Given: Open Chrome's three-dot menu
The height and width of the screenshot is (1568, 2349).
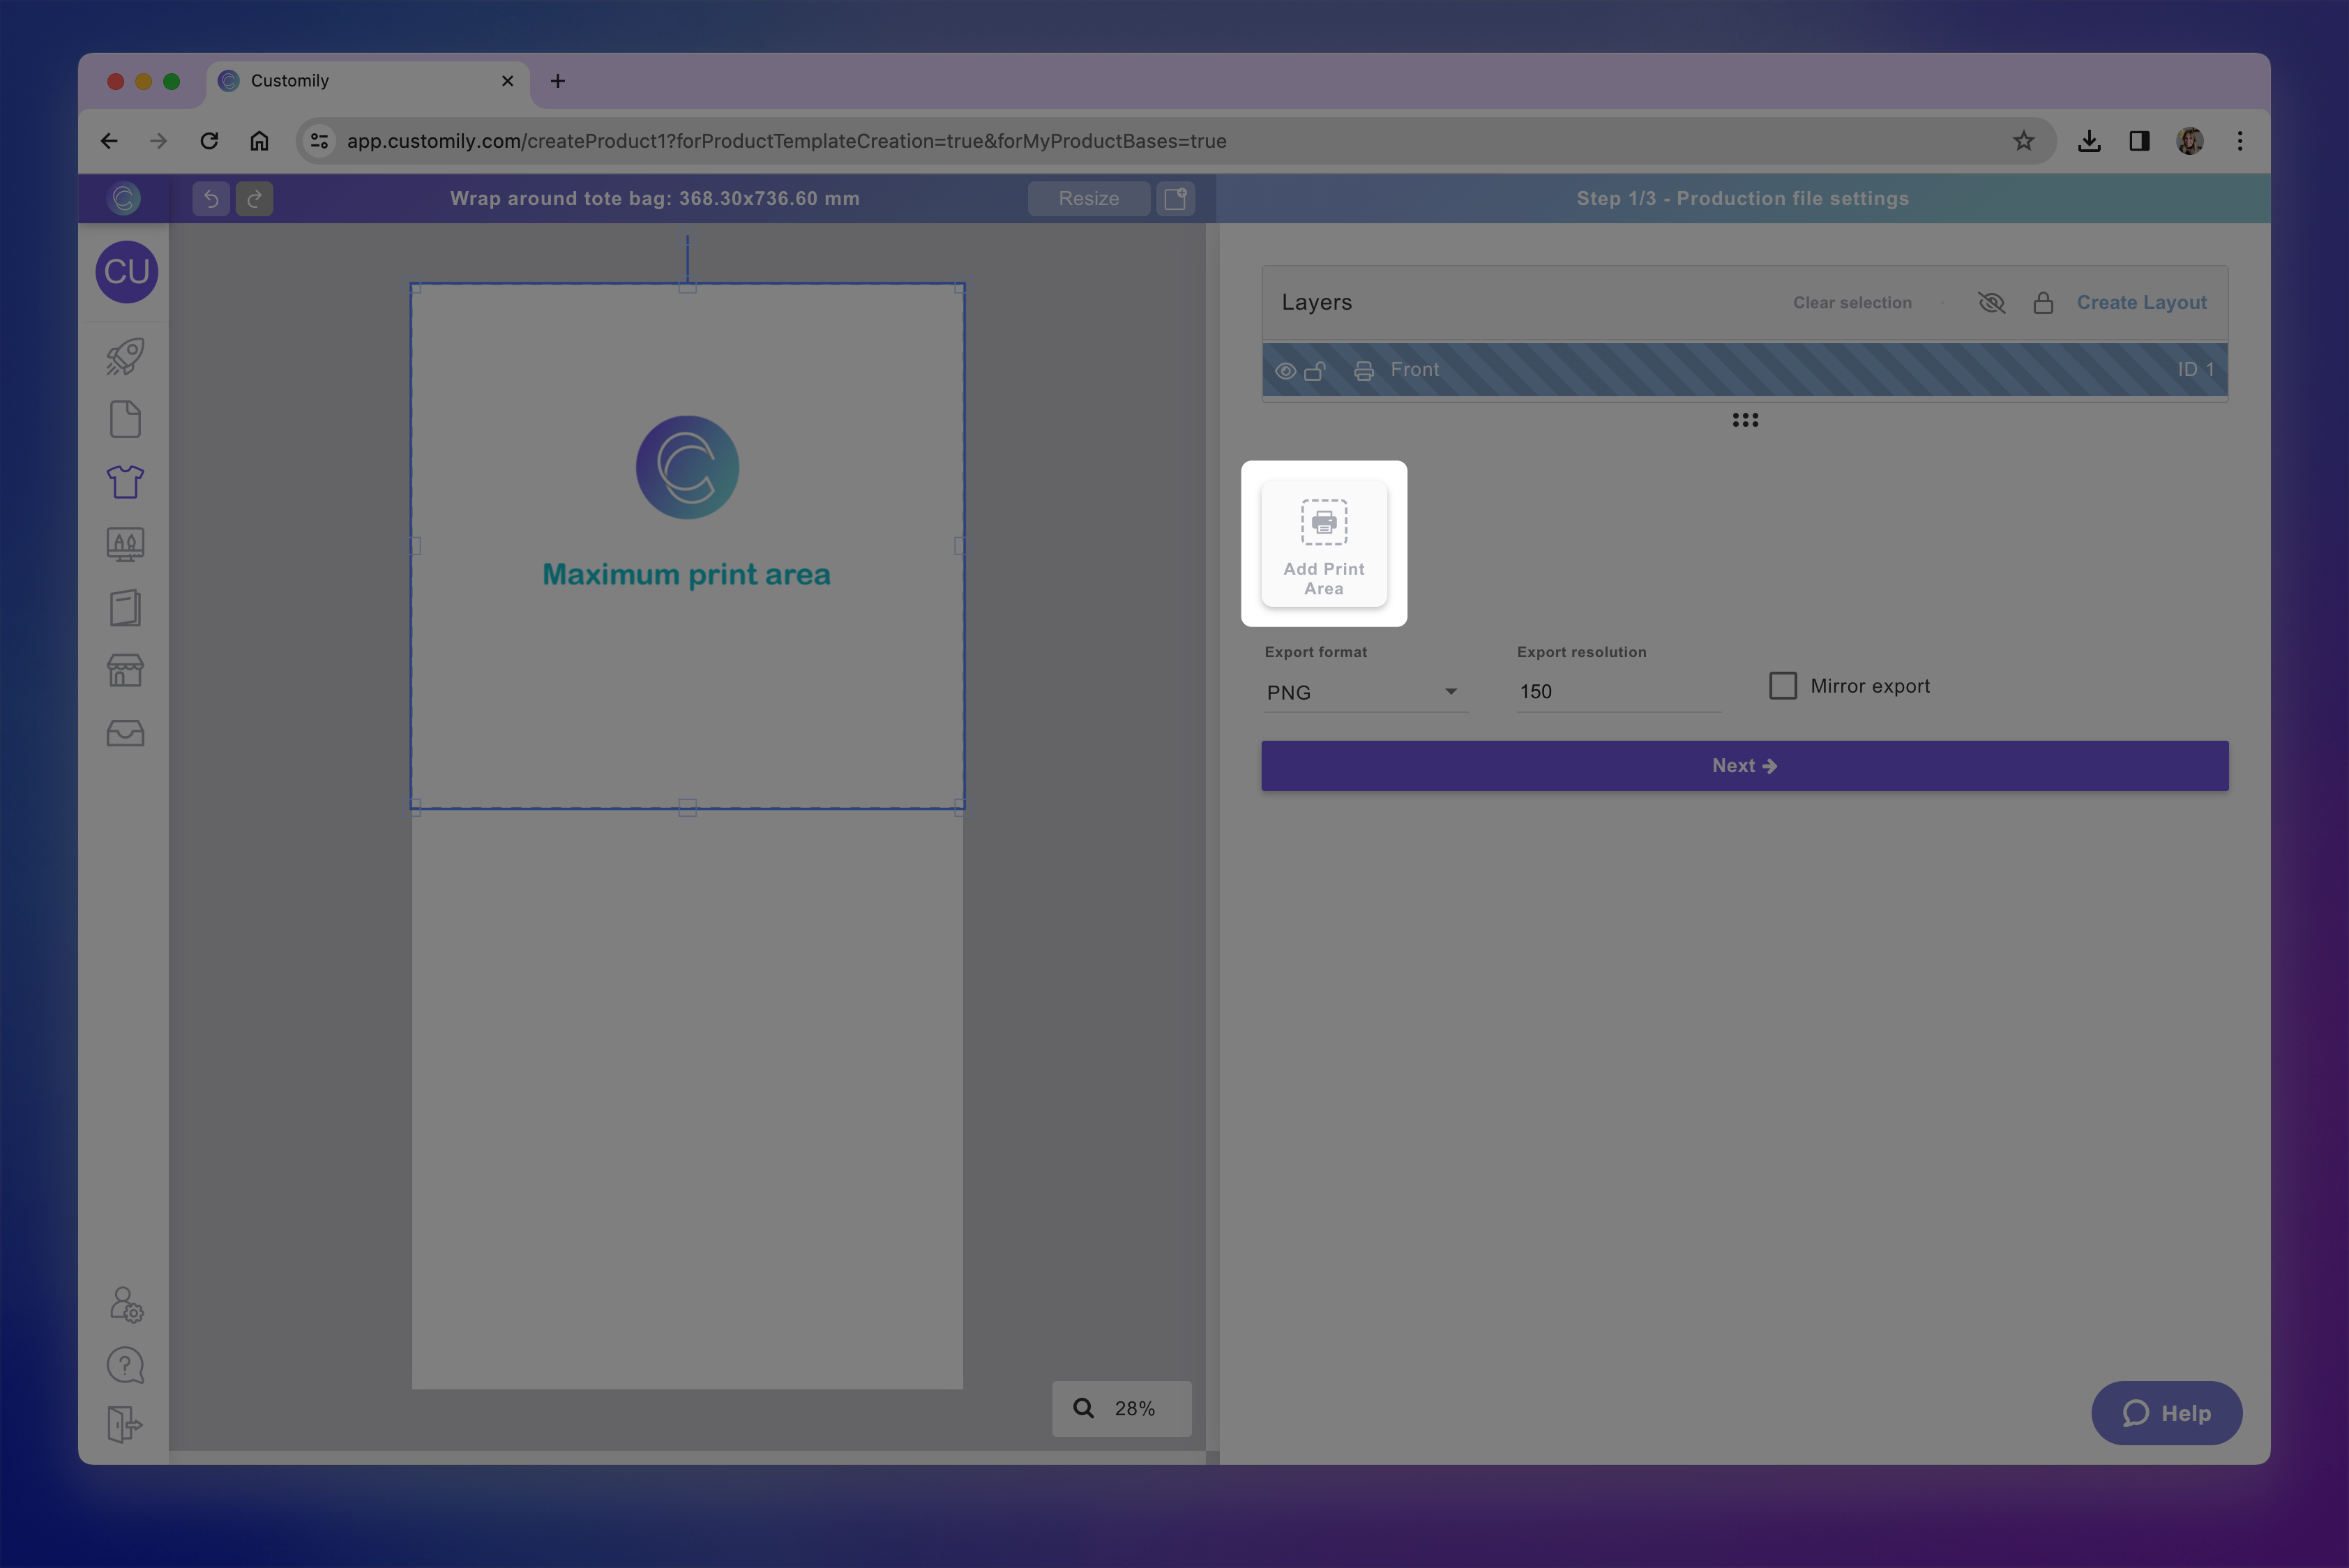Looking at the screenshot, I should 2240,141.
